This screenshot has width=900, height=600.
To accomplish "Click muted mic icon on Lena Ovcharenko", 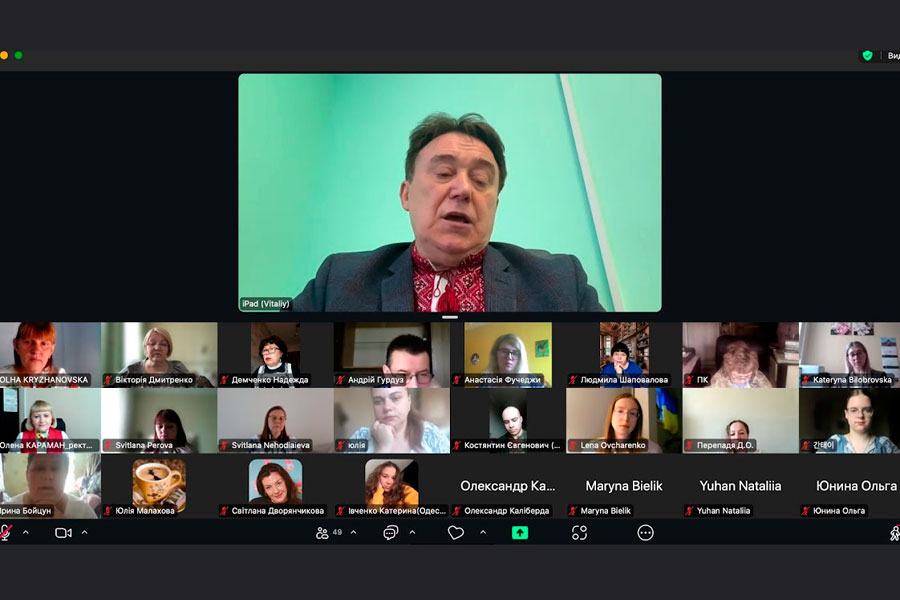I will 573,445.
